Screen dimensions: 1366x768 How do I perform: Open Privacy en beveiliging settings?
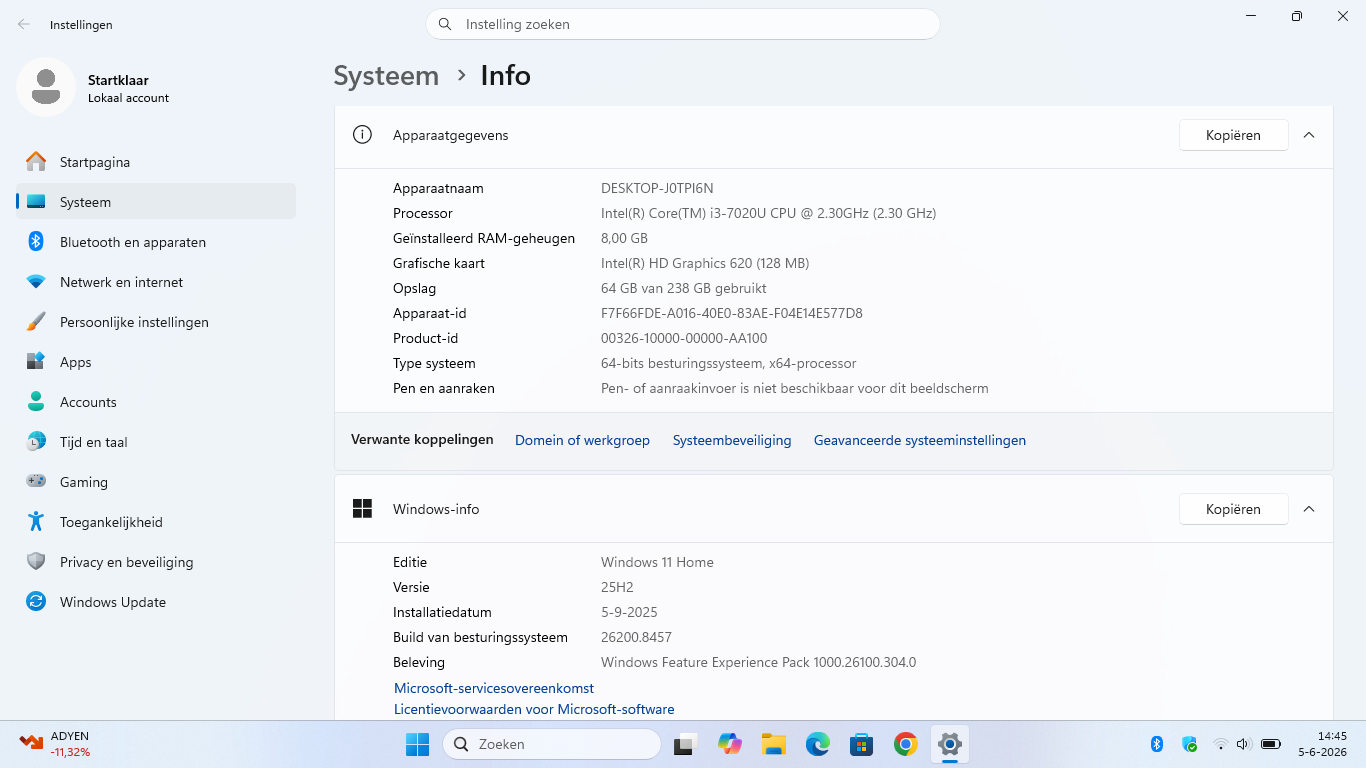tap(156, 562)
